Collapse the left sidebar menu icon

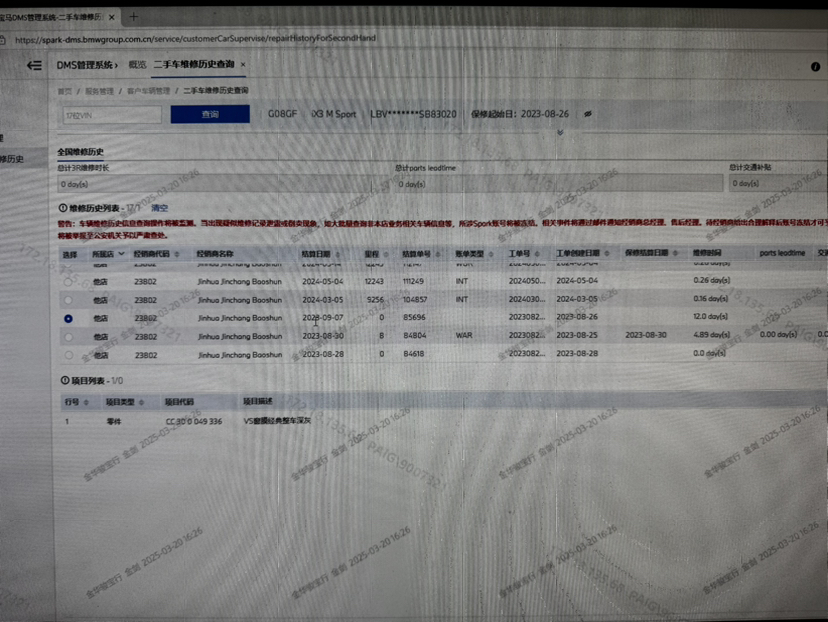(34, 65)
